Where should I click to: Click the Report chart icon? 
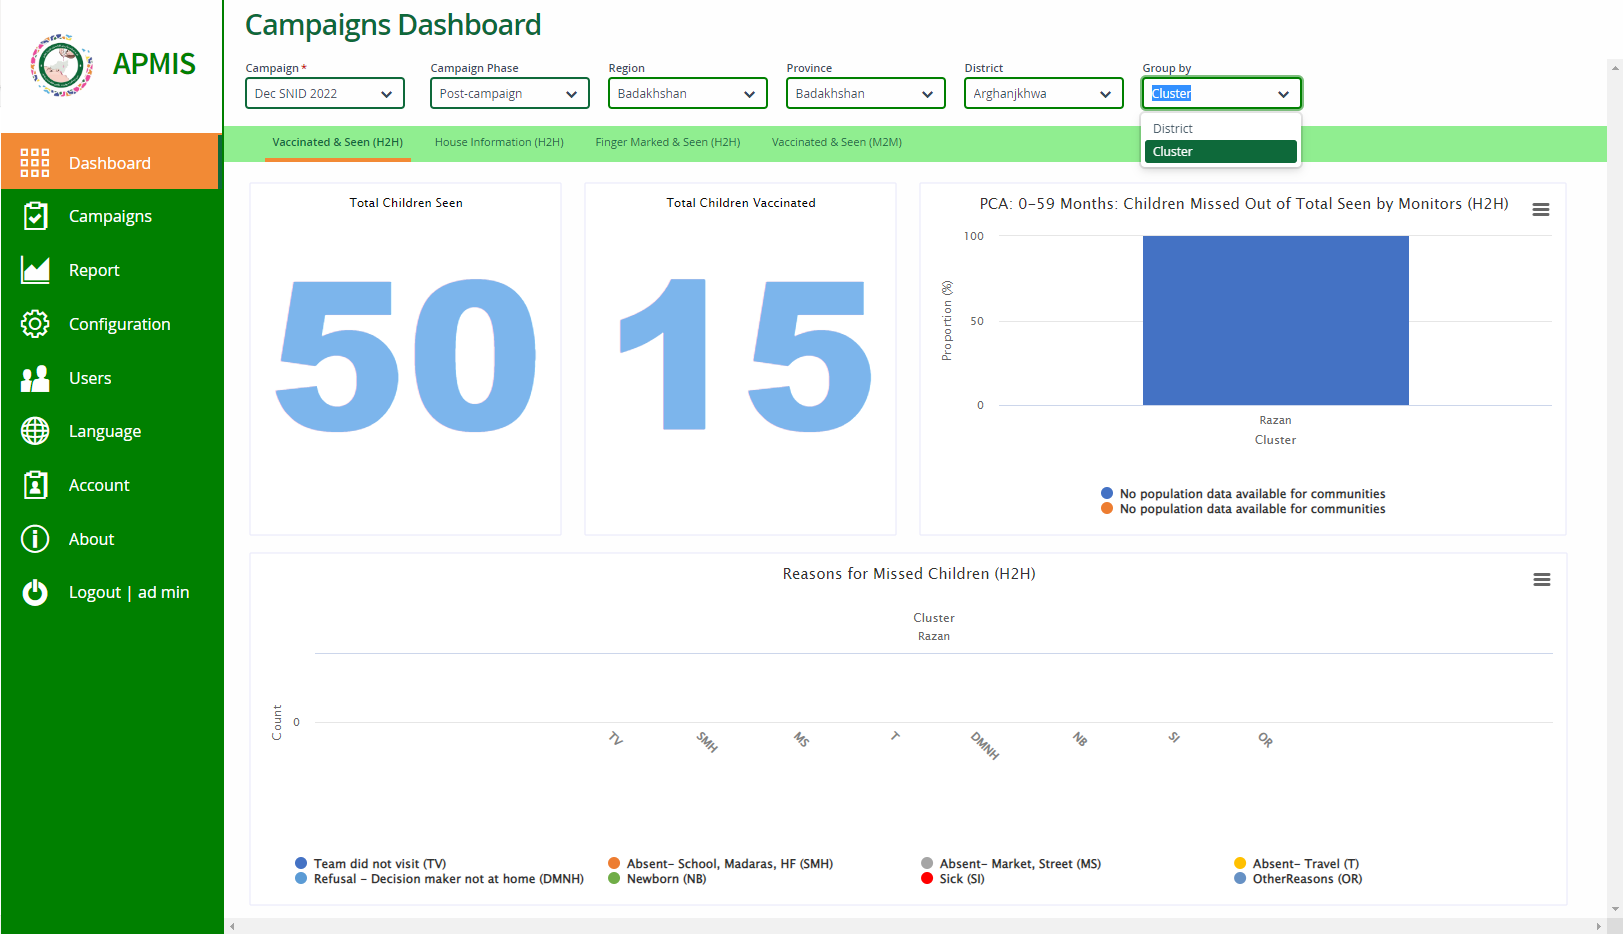[34, 269]
